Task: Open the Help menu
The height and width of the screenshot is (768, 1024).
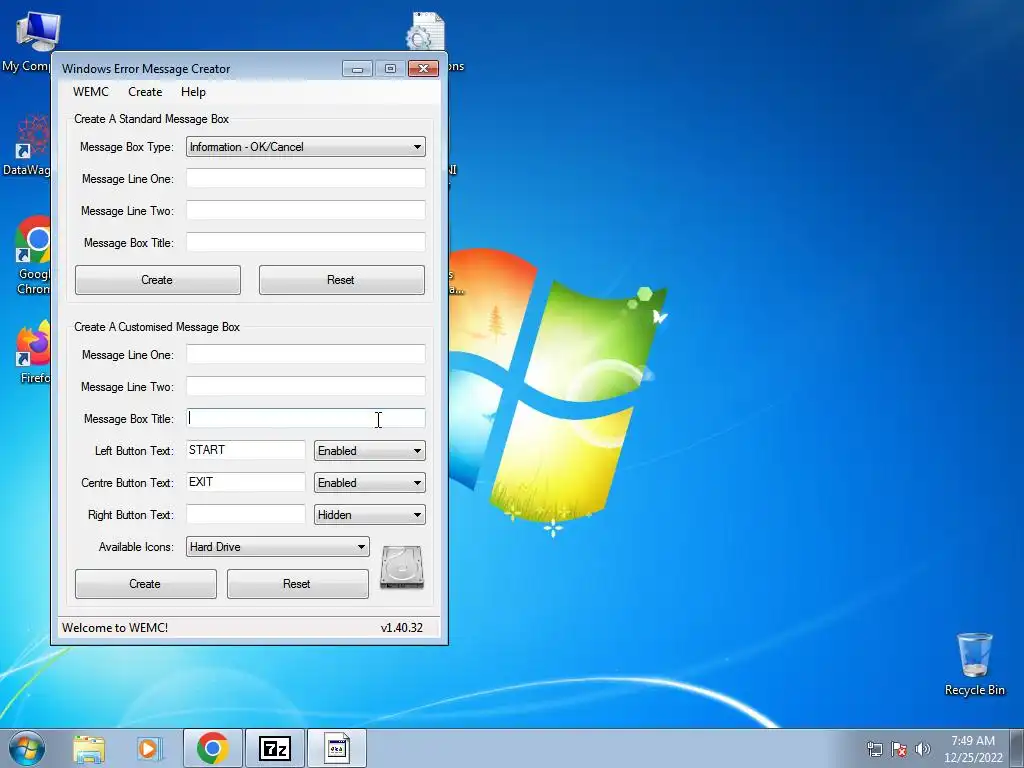Action: 193,92
